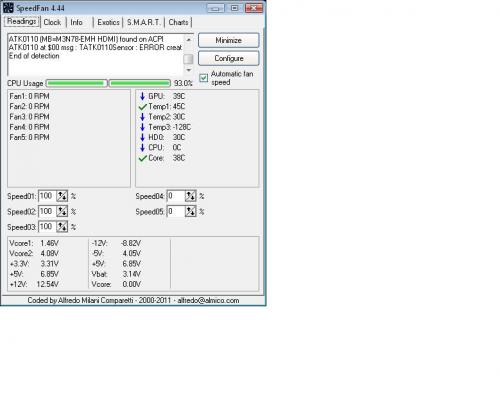
Task: Click the Speed02 value field
Action: 47,211
